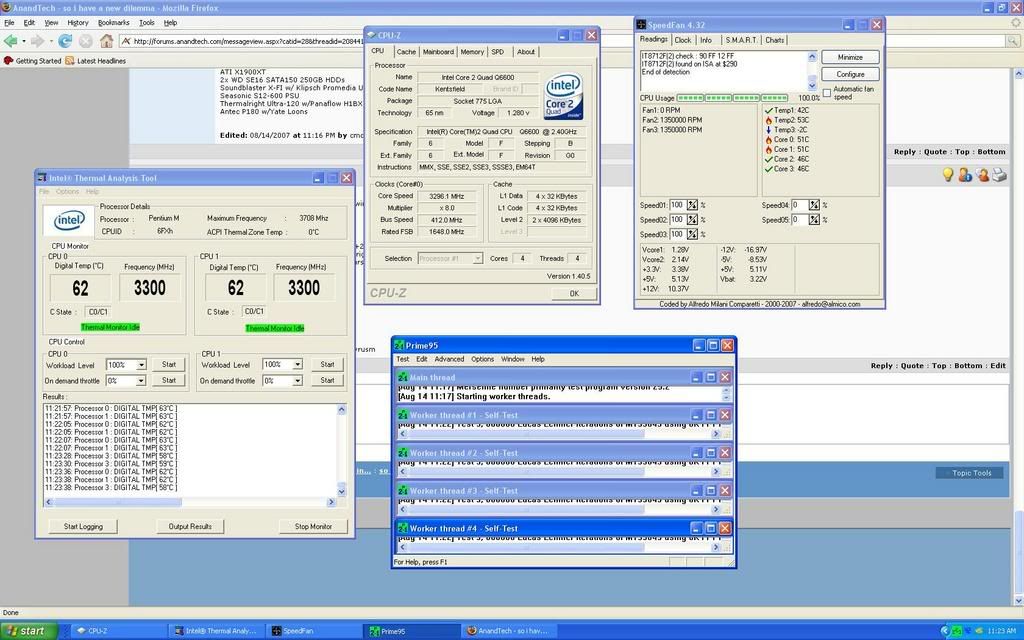Screen dimensions: 1024x640
Task: Click the Intel logo in the Thermal Analysis Tool
Action: click(x=69, y=221)
